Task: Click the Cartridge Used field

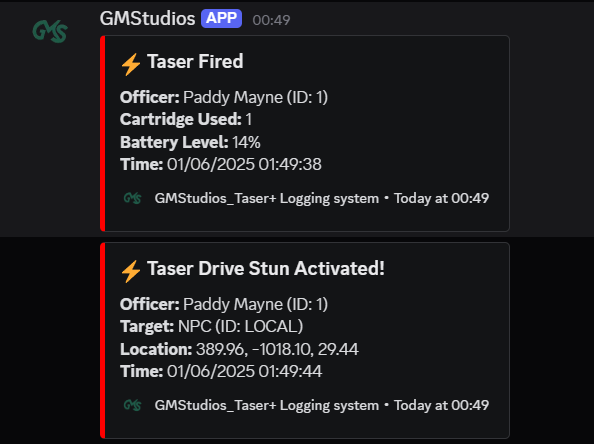Action: [186, 119]
